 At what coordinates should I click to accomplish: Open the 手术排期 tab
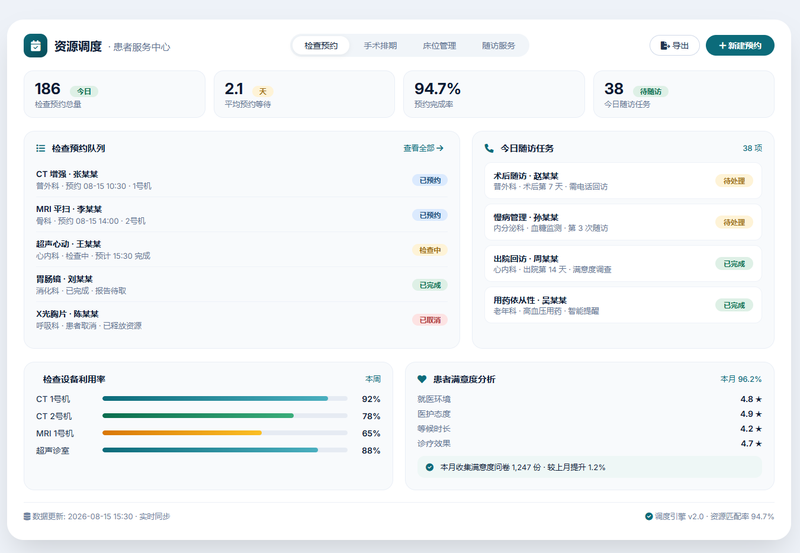coord(380,45)
